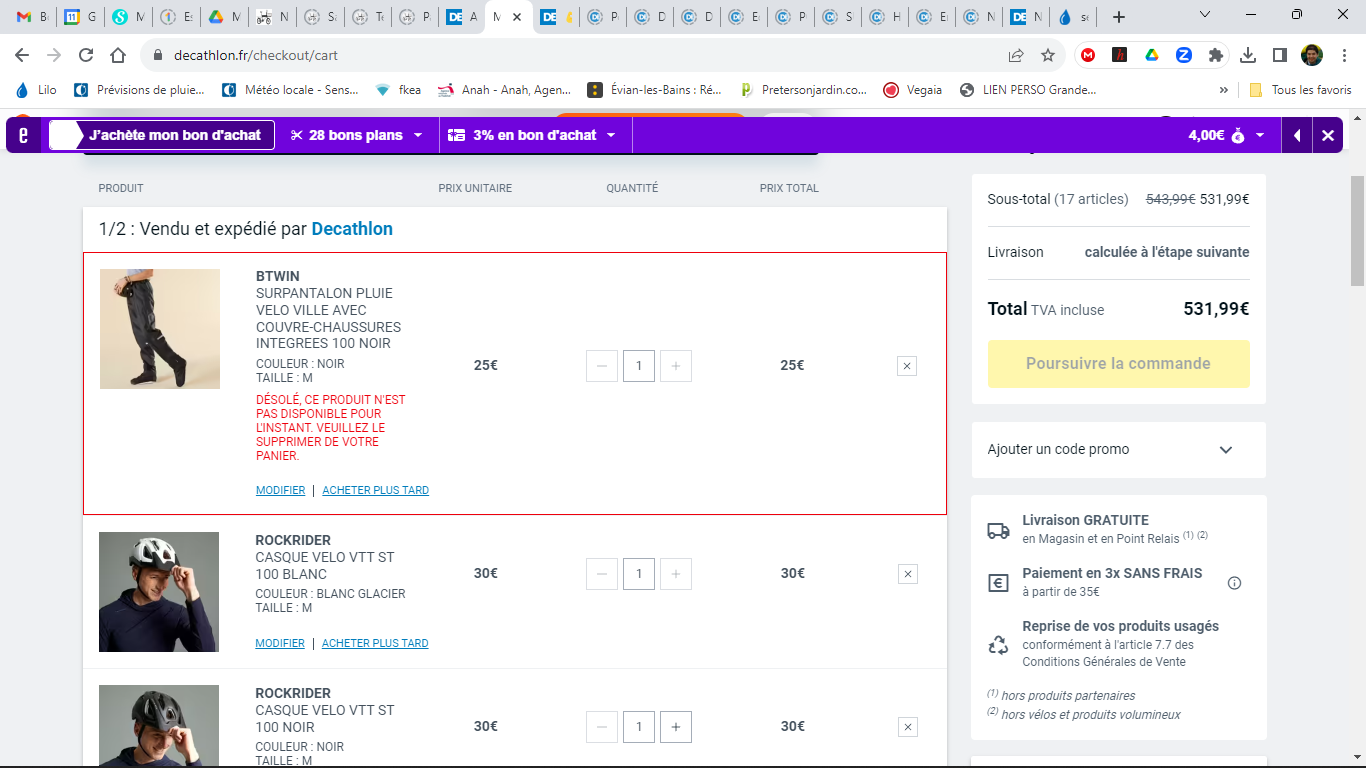Click Modifier link under the BTWIN surpantalon
Image resolution: width=1366 pixels, height=768 pixels.
pos(280,491)
